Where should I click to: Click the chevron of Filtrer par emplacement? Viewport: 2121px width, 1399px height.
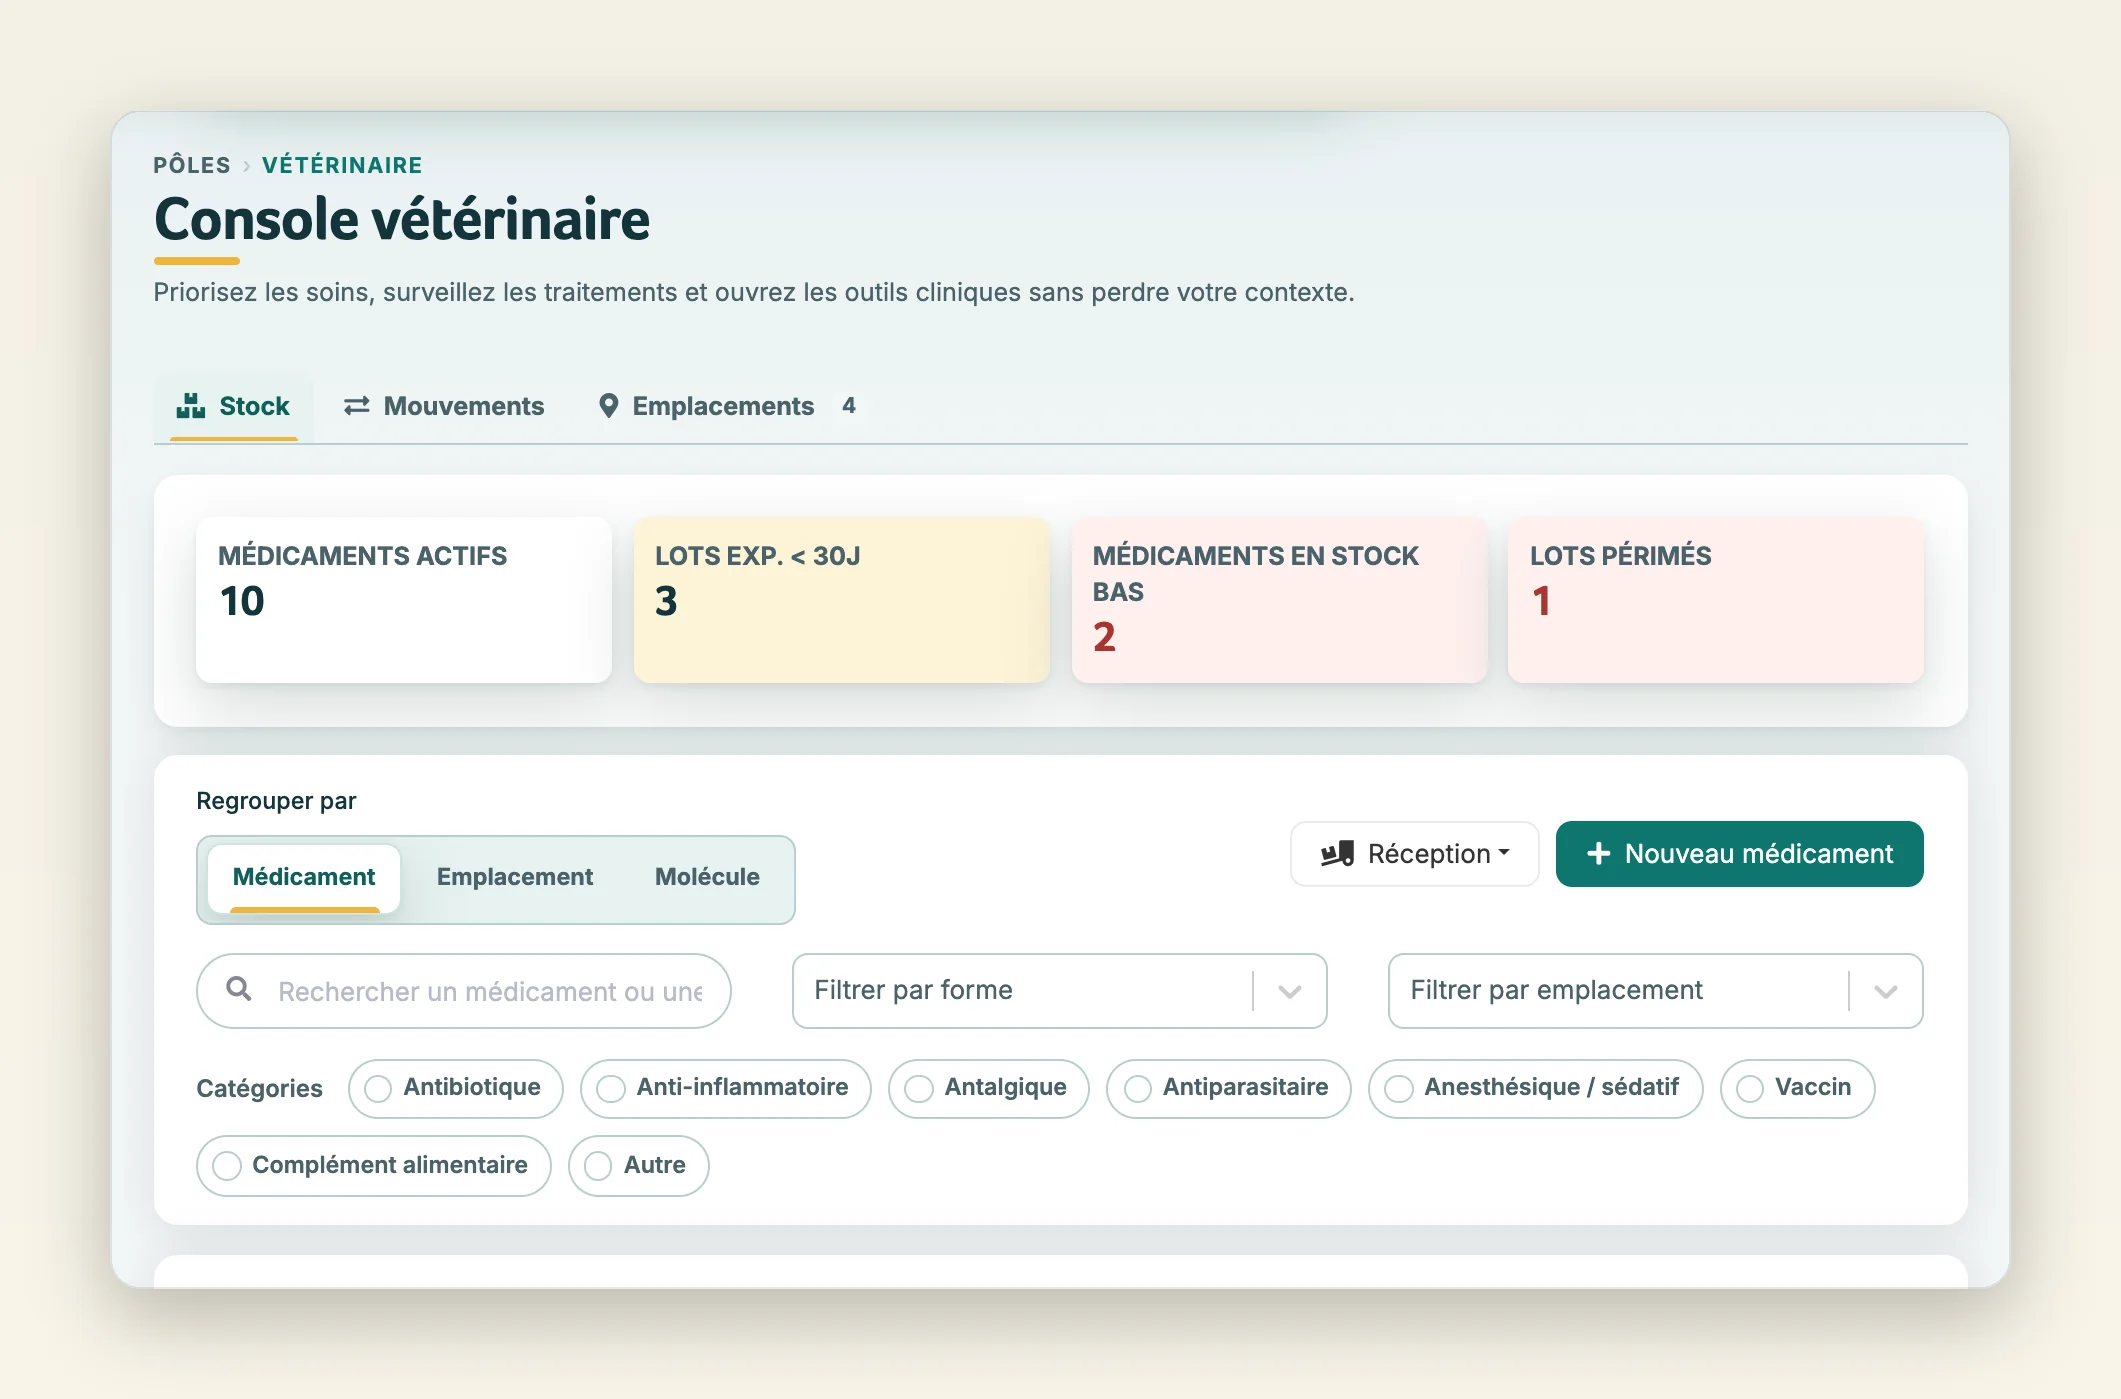(1886, 992)
